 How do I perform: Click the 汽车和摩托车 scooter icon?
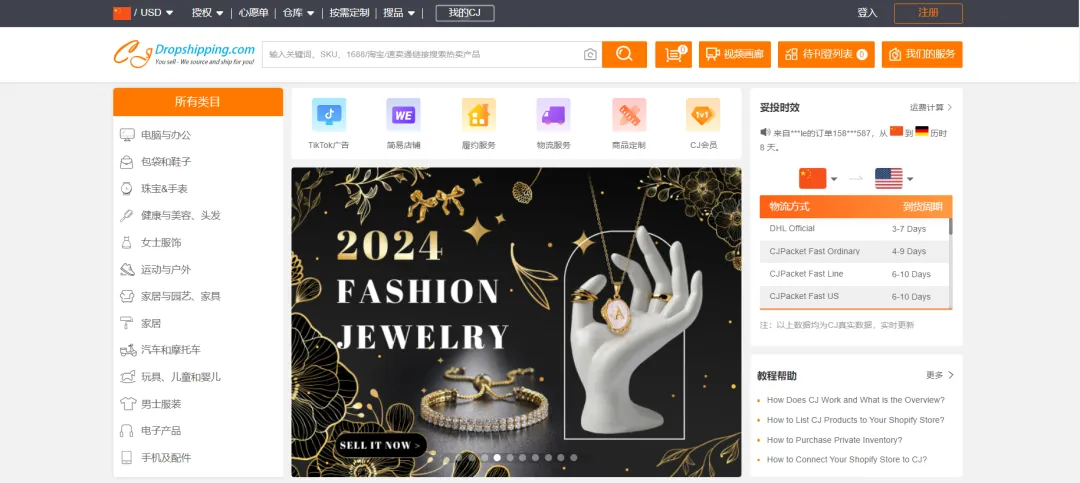[128, 350]
